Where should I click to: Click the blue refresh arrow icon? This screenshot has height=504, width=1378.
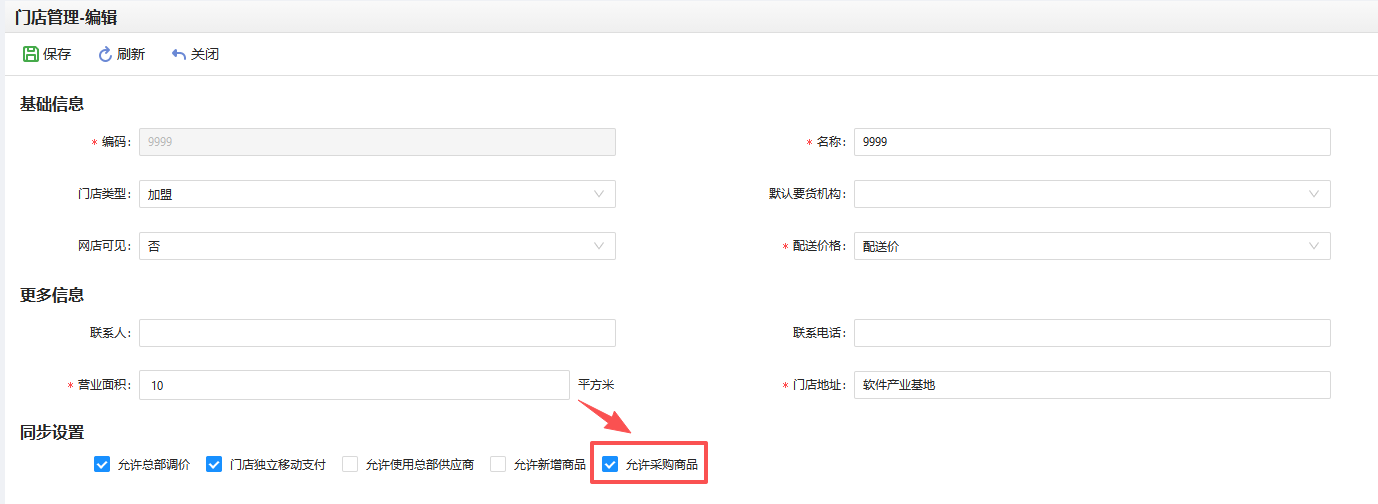tap(105, 54)
